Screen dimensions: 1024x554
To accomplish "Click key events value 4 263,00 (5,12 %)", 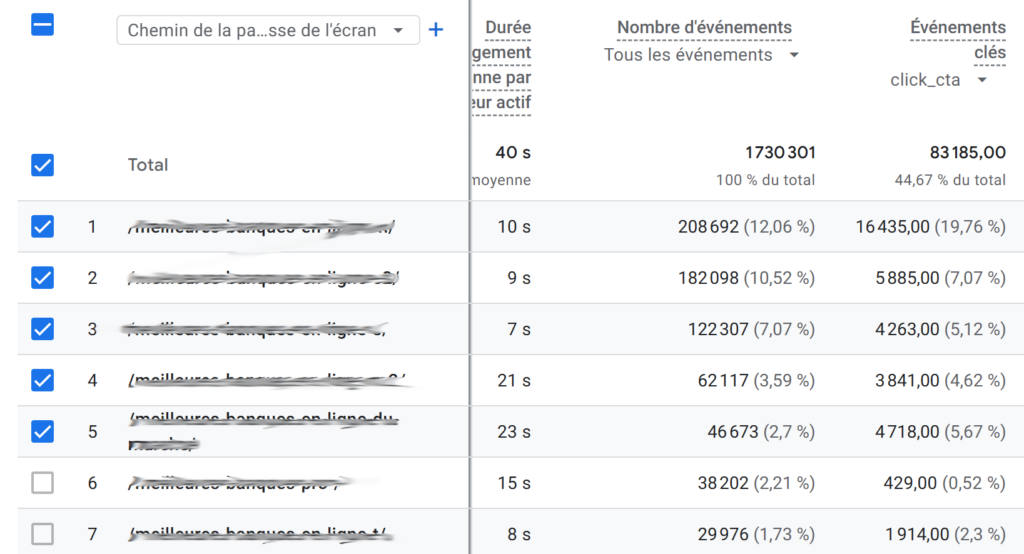I will click(x=940, y=329).
